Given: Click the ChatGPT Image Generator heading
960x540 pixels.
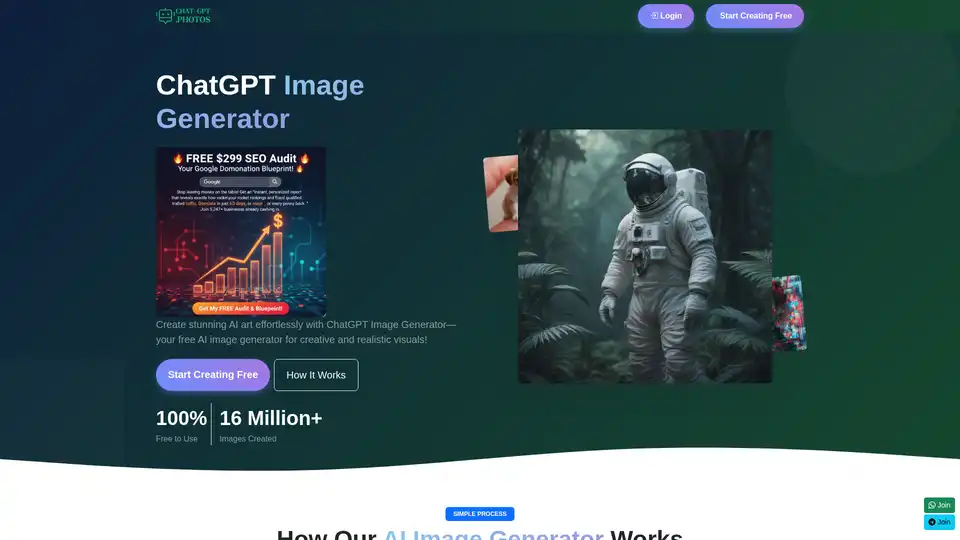Looking at the screenshot, I should (x=260, y=102).
